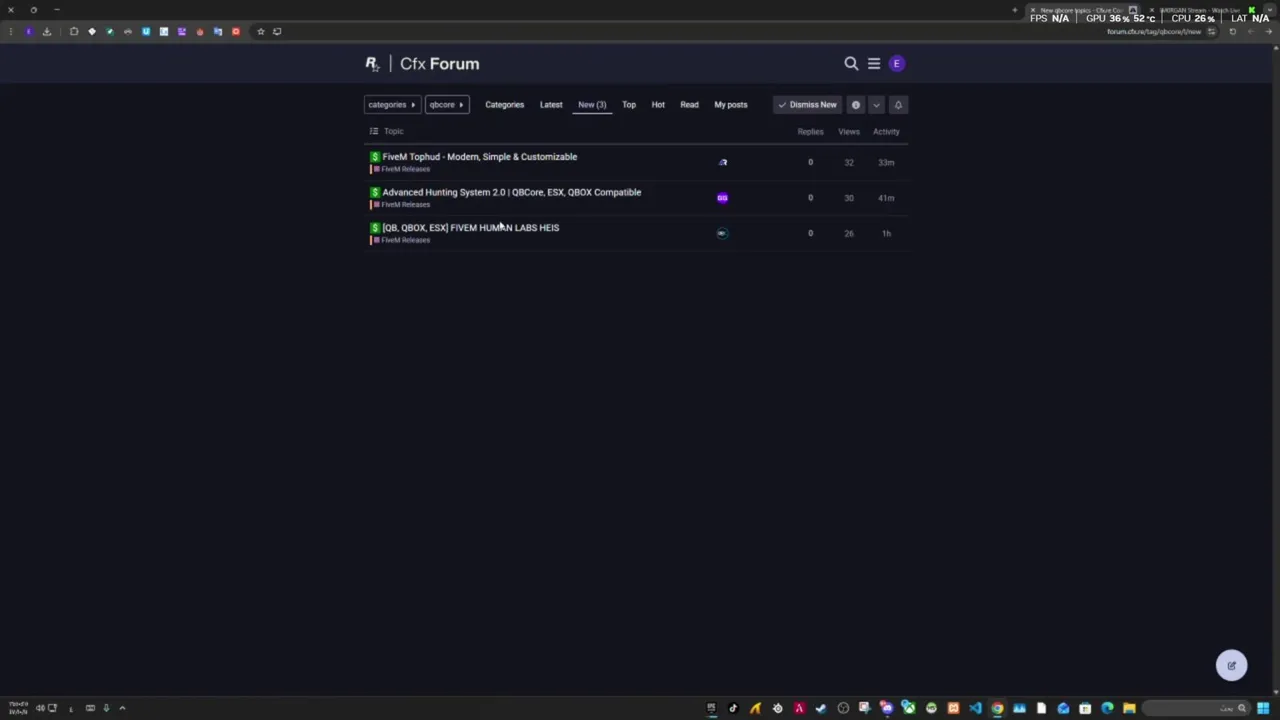Open user profile avatar 'E' in forum header
Screen dimensions: 1280x720
[x=897, y=64]
